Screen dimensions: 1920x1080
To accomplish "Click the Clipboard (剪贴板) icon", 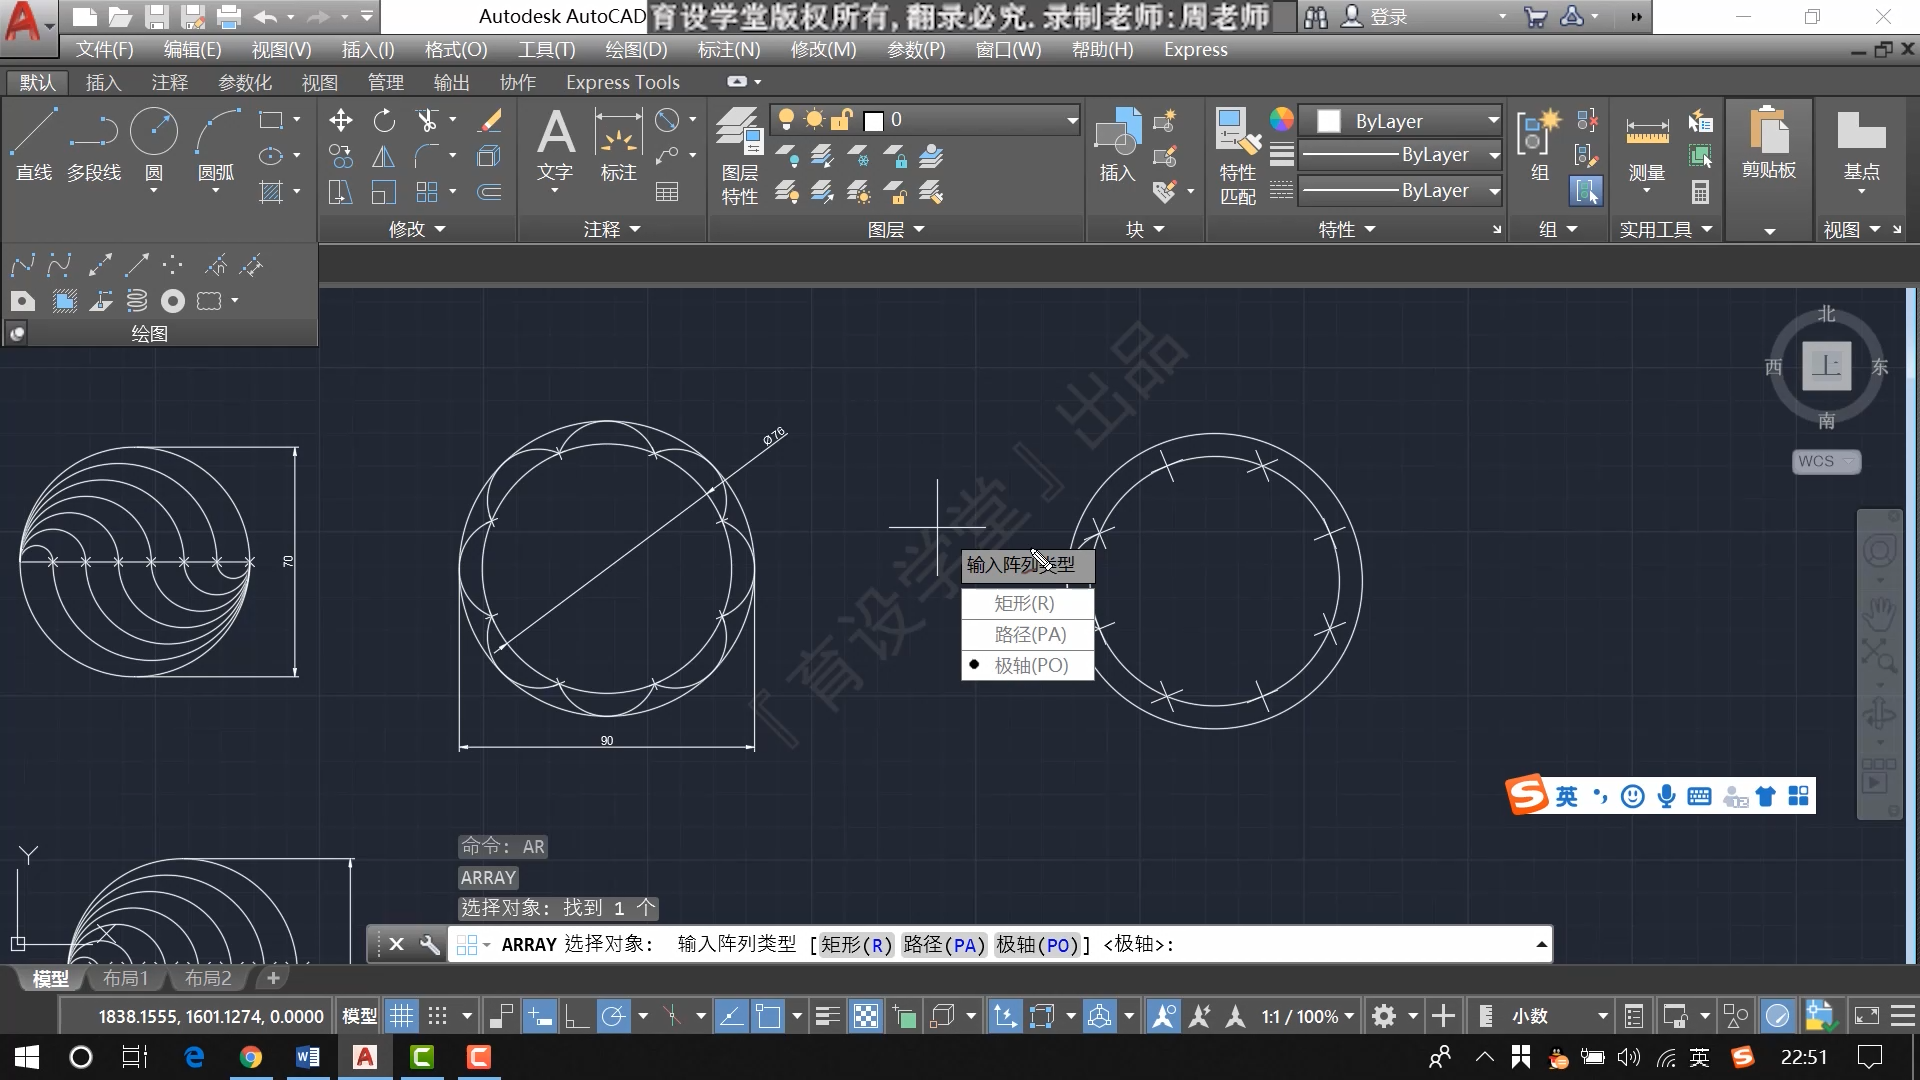I will (x=1769, y=145).
